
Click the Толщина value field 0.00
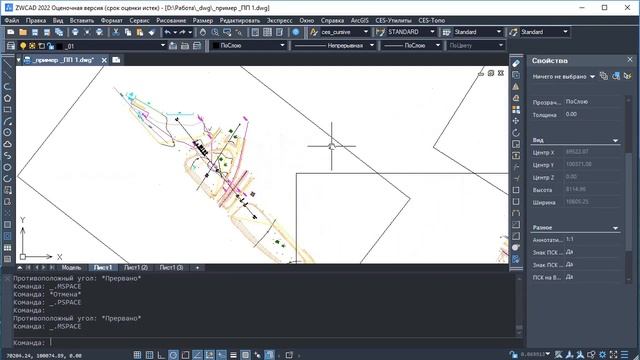(x=593, y=114)
